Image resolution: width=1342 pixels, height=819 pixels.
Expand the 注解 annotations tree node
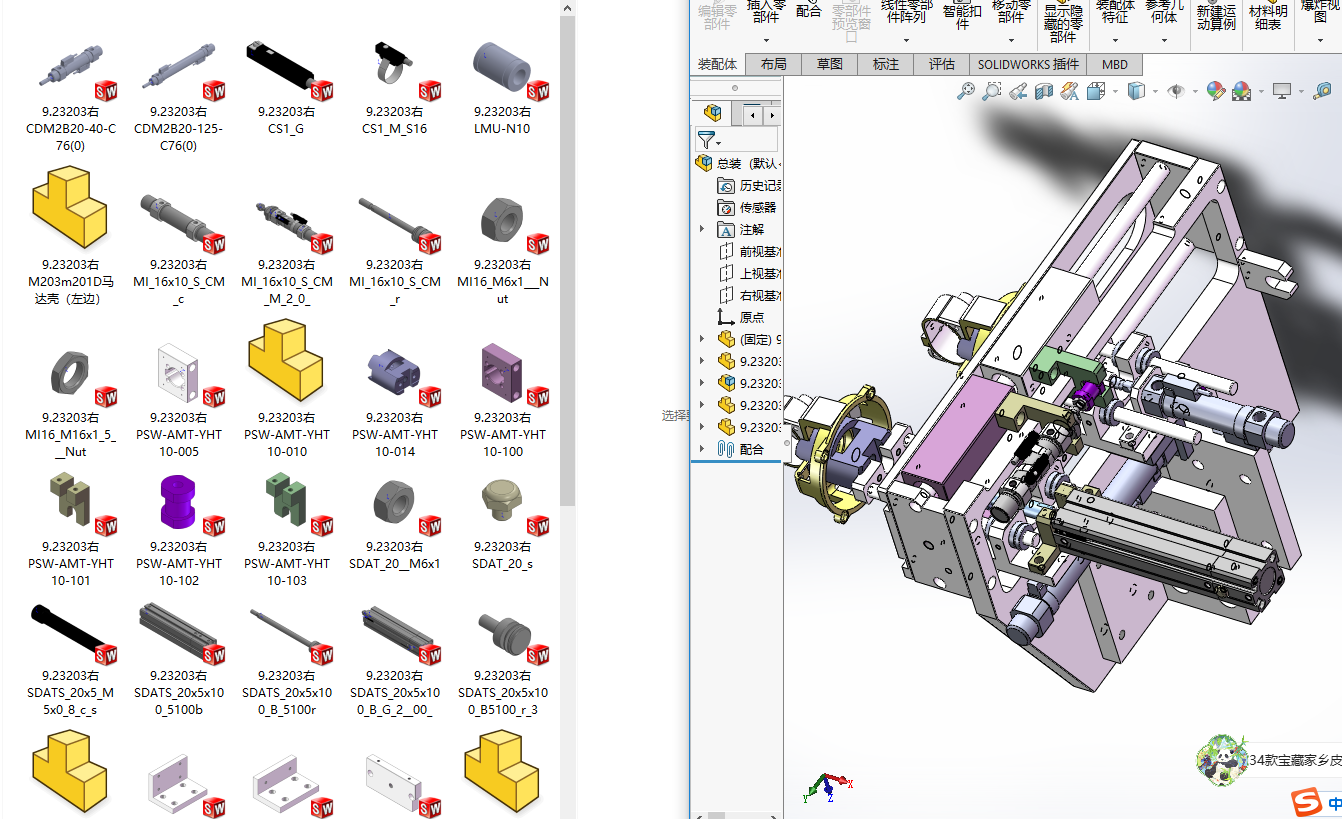(702, 230)
